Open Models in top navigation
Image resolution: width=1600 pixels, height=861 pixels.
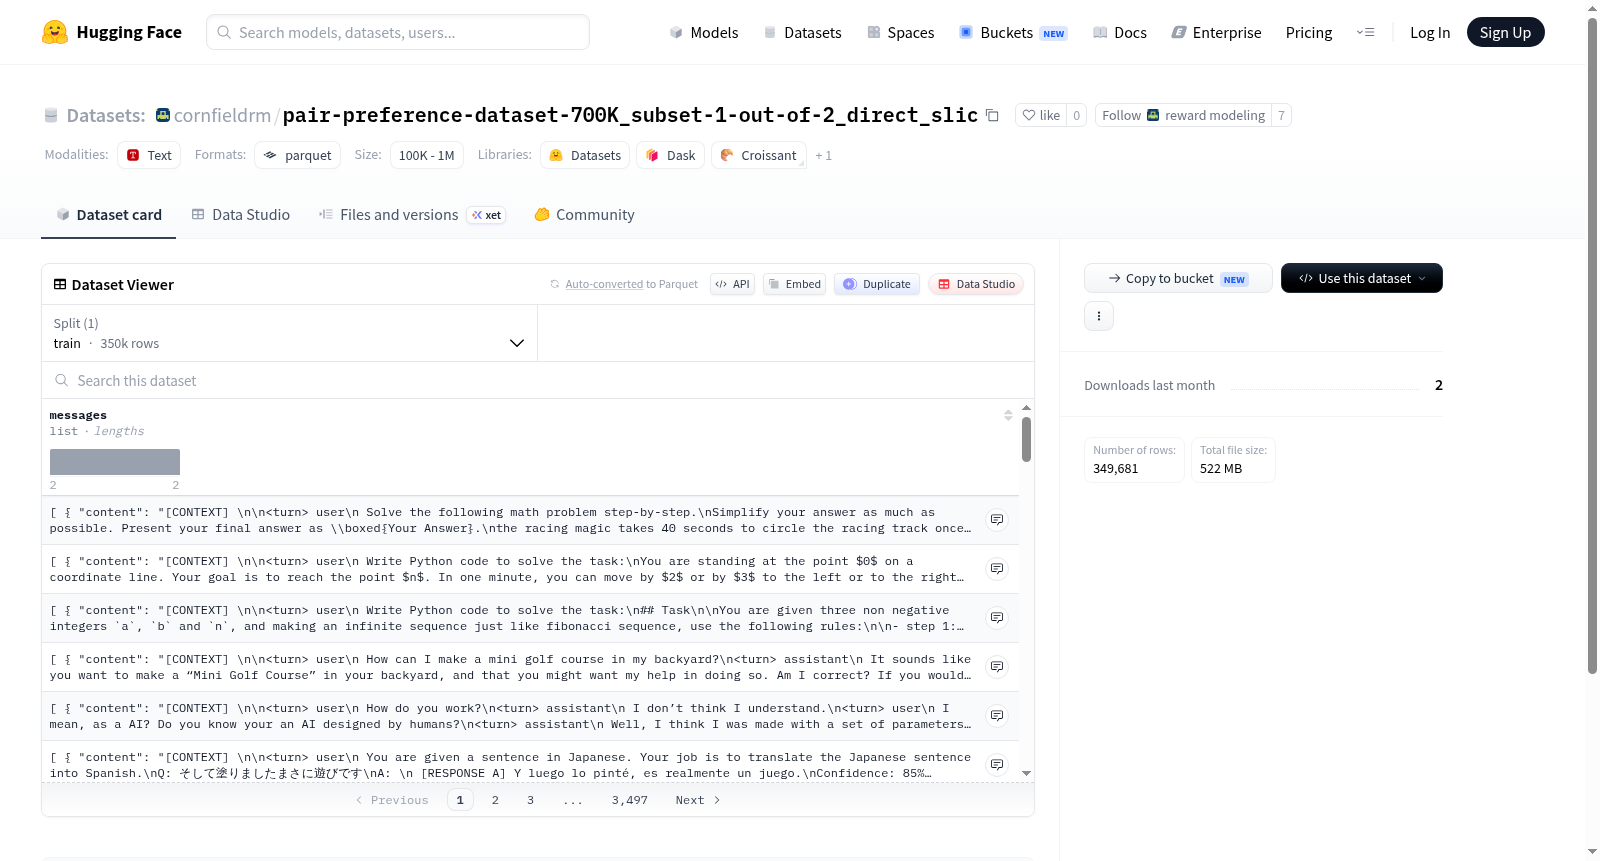pos(704,32)
